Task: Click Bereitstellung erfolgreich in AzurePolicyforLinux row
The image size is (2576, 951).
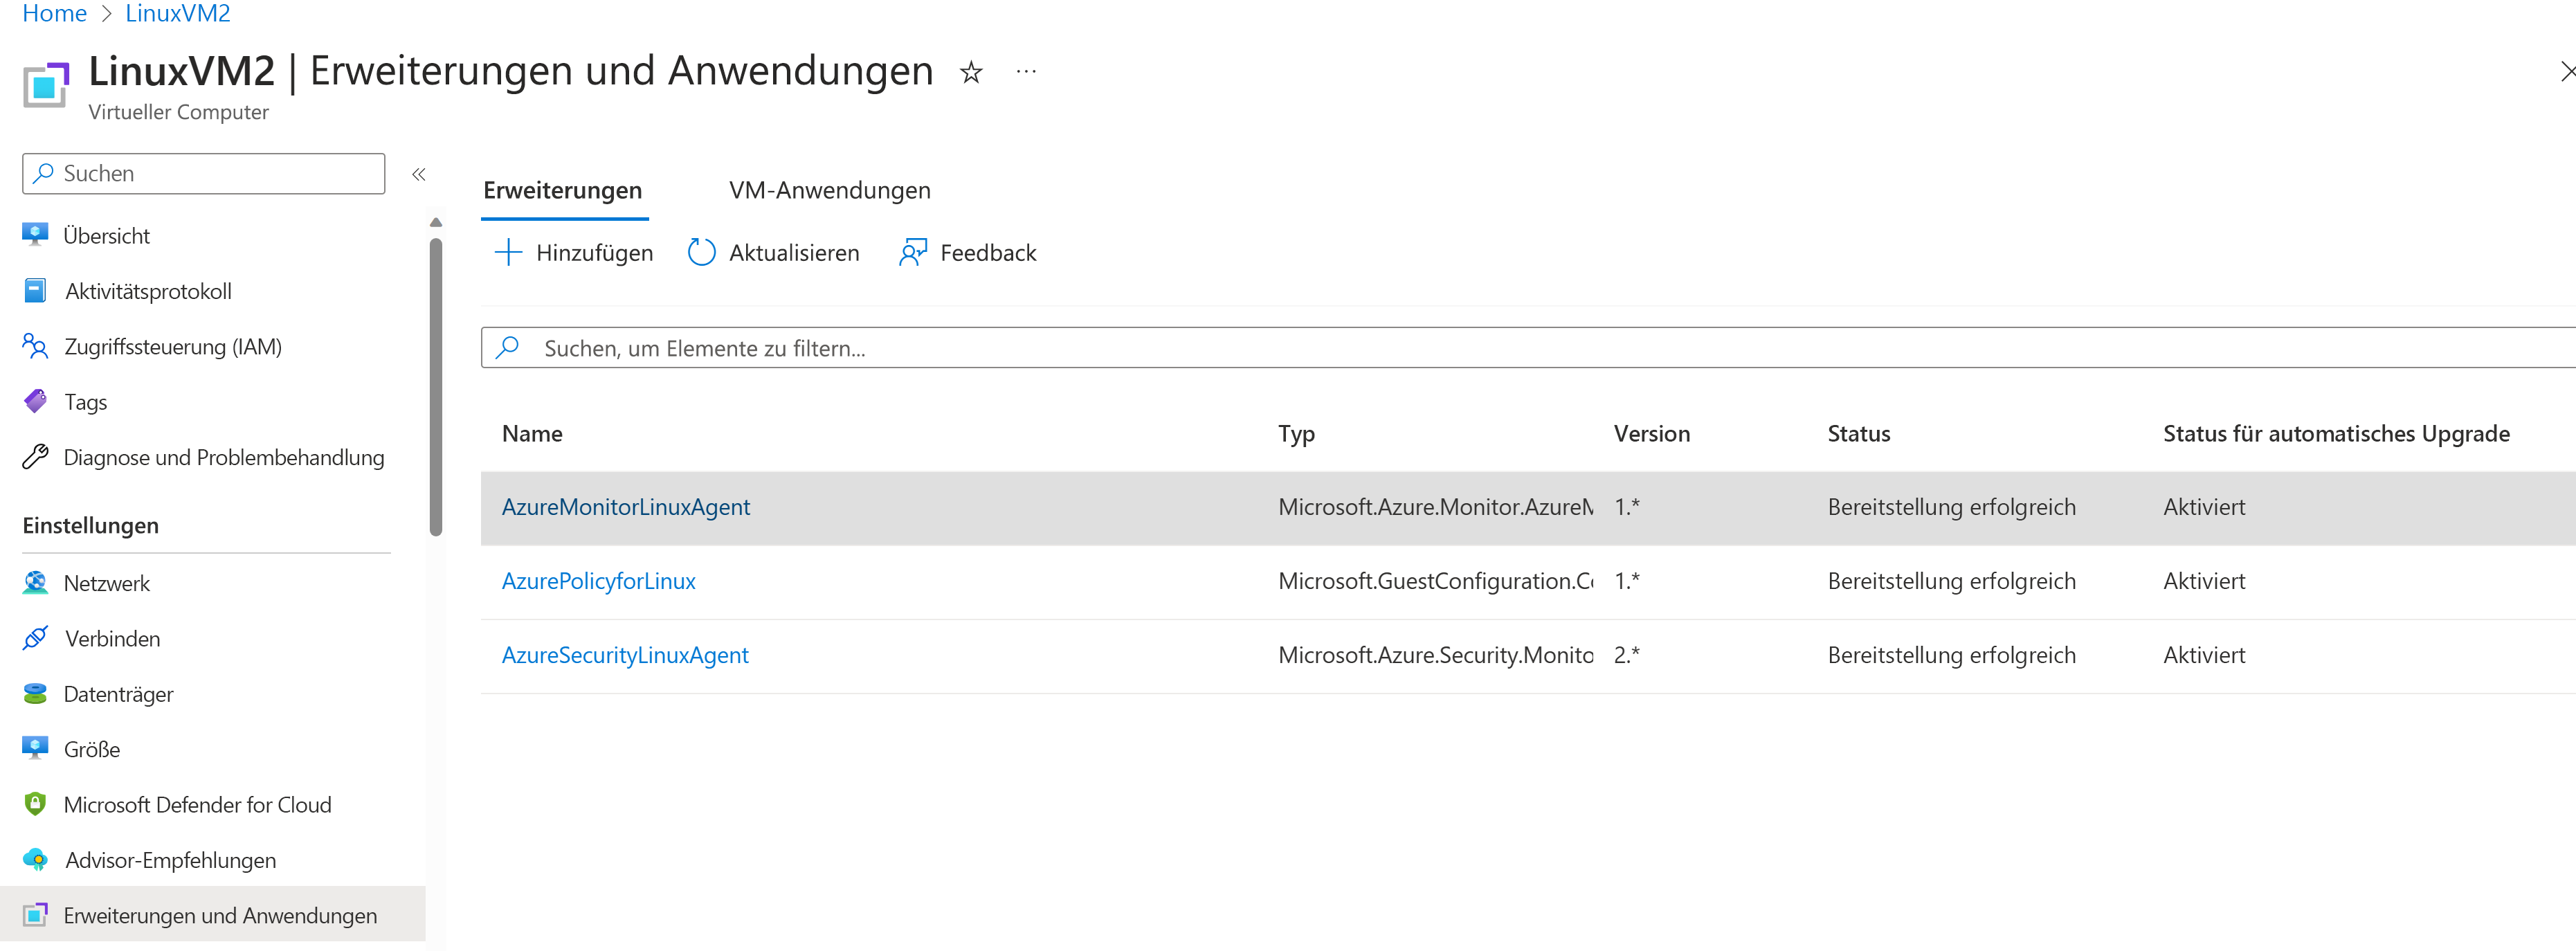Action: 1952,581
